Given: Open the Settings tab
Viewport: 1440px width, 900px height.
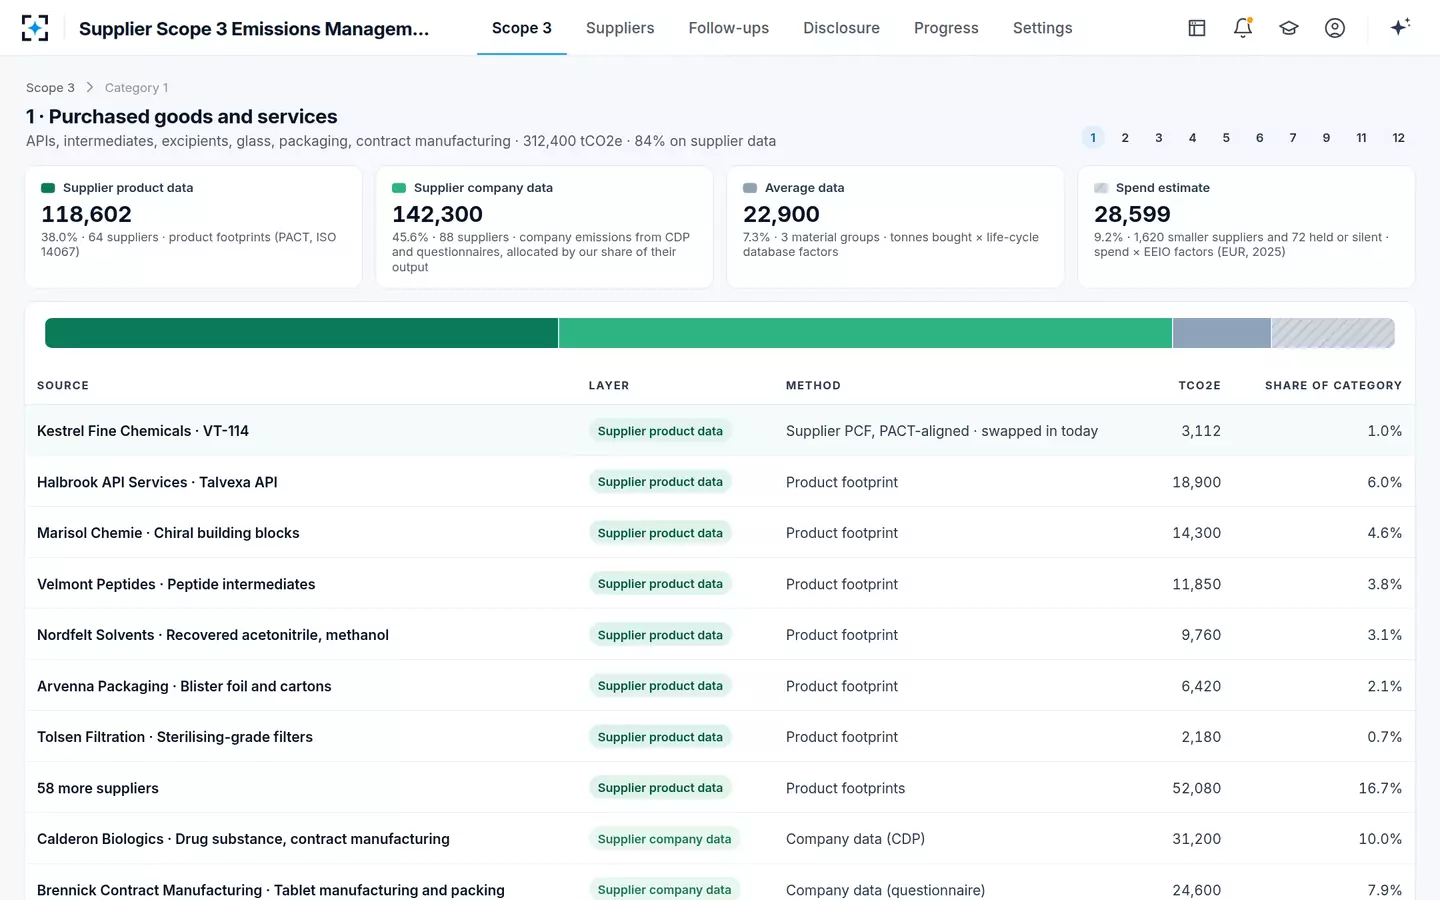Looking at the screenshot, I should (x=1043, y=28).
